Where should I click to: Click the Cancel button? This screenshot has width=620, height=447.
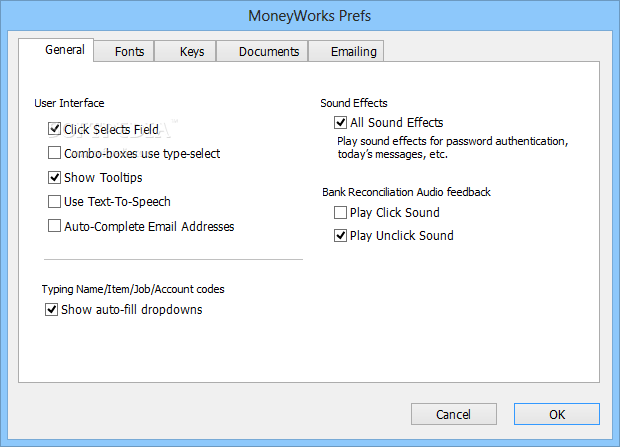pyautogui.click(x=454, y=414)
